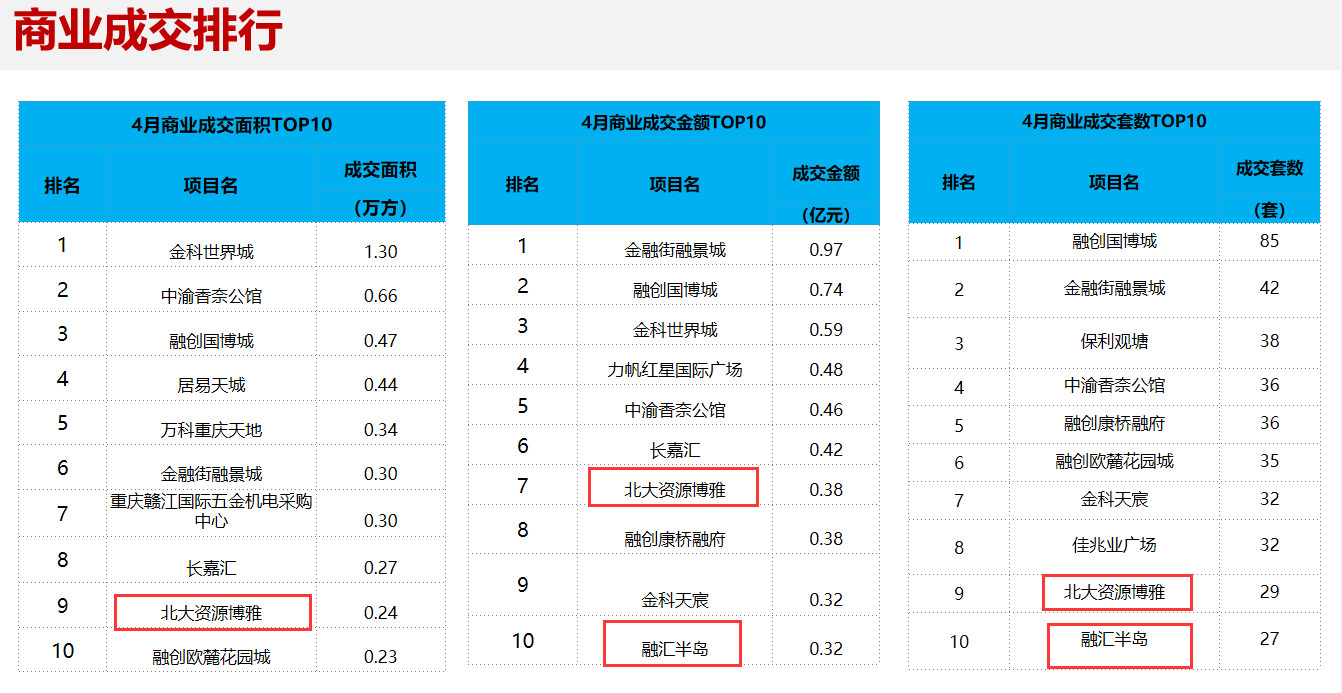This screenshot has width=1342, height=693.
Task: Select the 万科重庆天地 project name
Action: coord(211,430)
